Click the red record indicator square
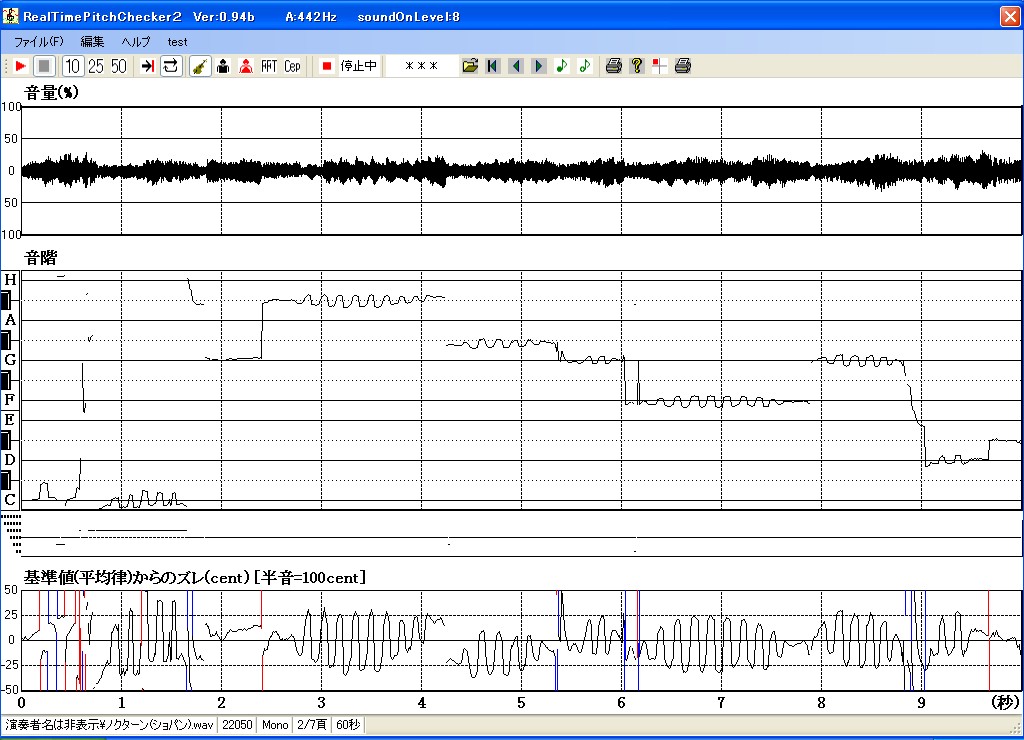This screenshot has height=740, width=1024. (327, 66)
